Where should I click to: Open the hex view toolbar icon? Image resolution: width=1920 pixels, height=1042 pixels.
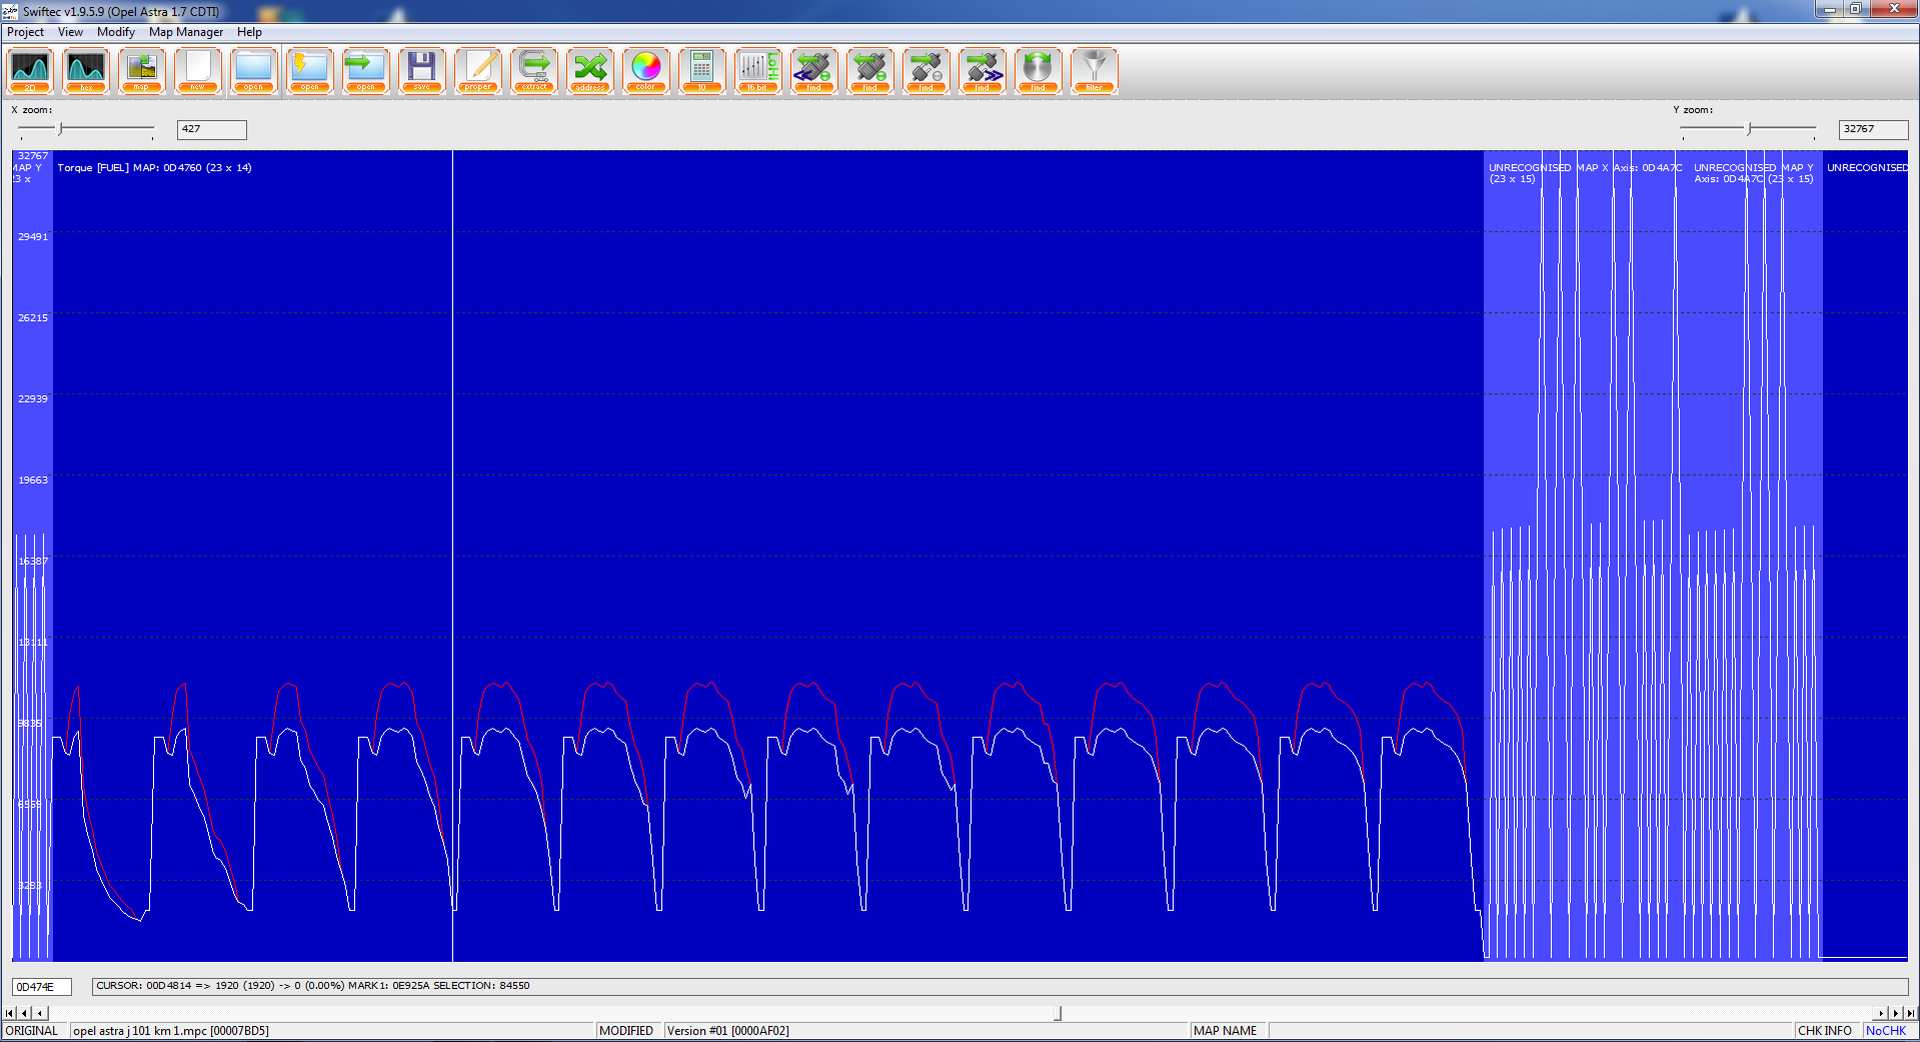coord(86,70)
